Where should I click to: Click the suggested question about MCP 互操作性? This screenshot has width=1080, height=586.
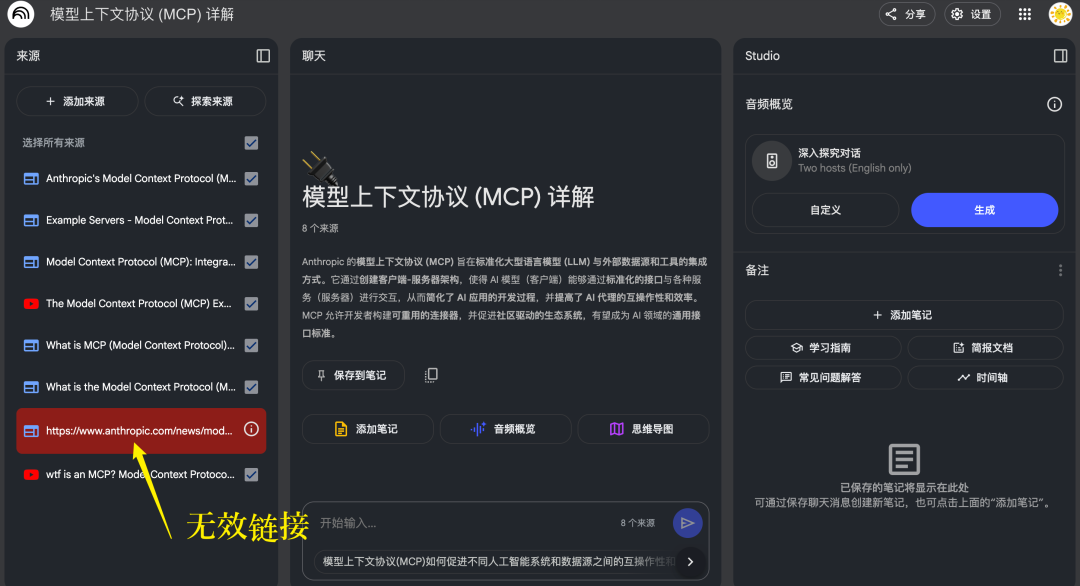[499, 562]
